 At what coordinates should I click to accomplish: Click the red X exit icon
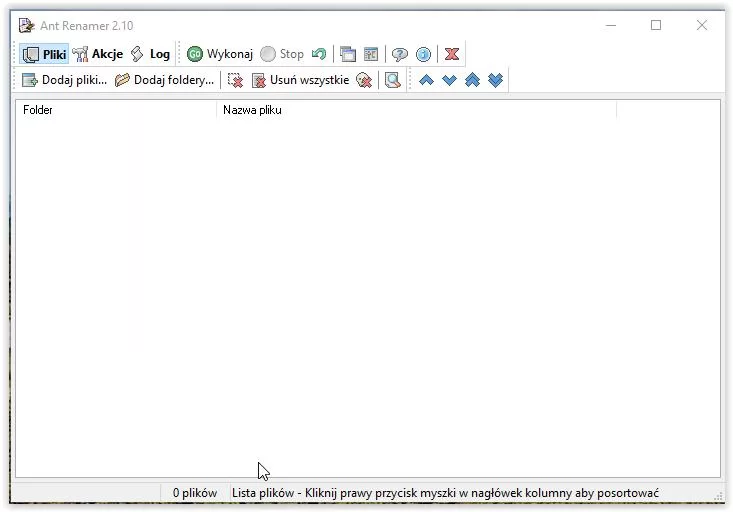click(452, 54)
